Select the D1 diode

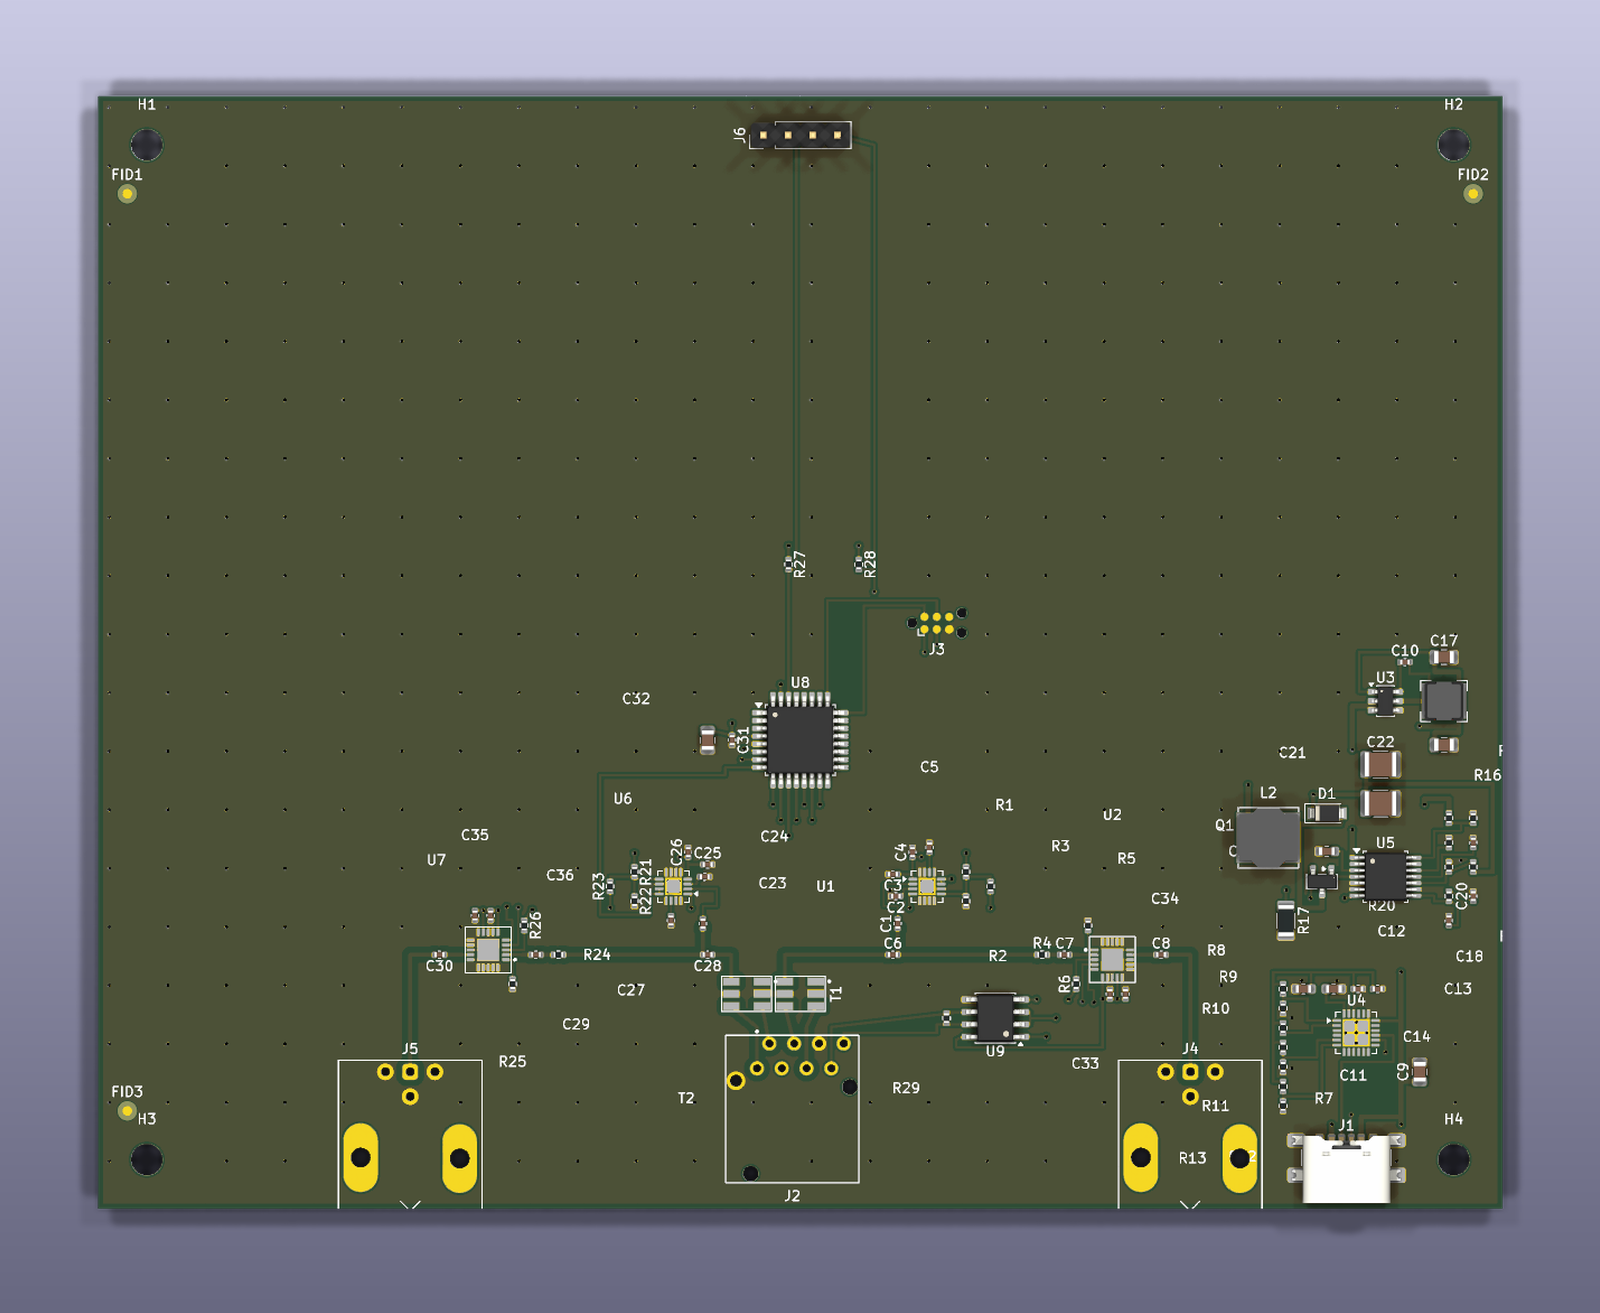[x=1325, y=813]
